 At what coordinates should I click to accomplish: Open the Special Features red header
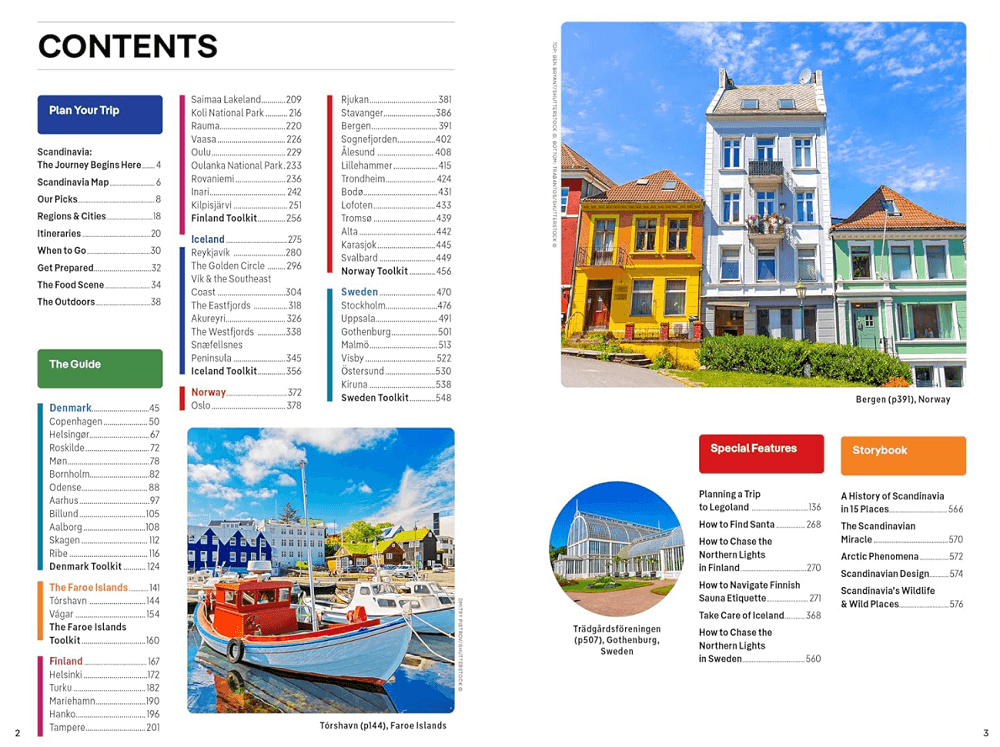tap(761, 452)
